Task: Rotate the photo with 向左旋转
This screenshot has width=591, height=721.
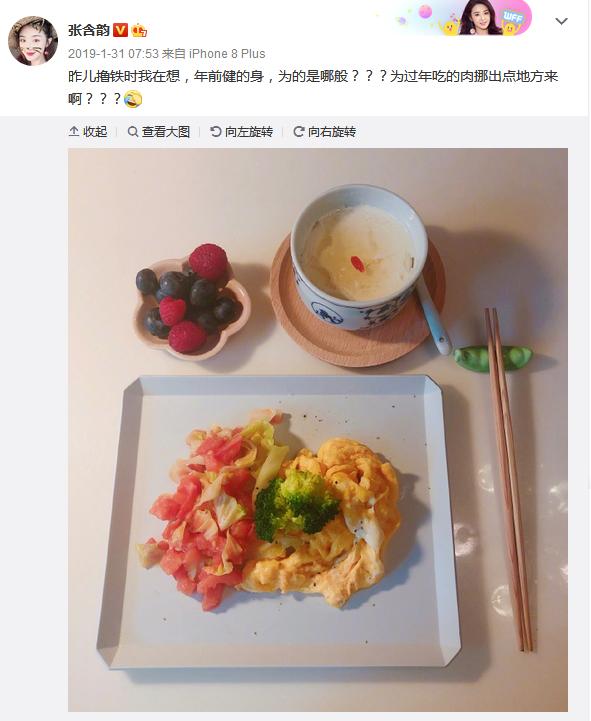Action: click(241, 132)
